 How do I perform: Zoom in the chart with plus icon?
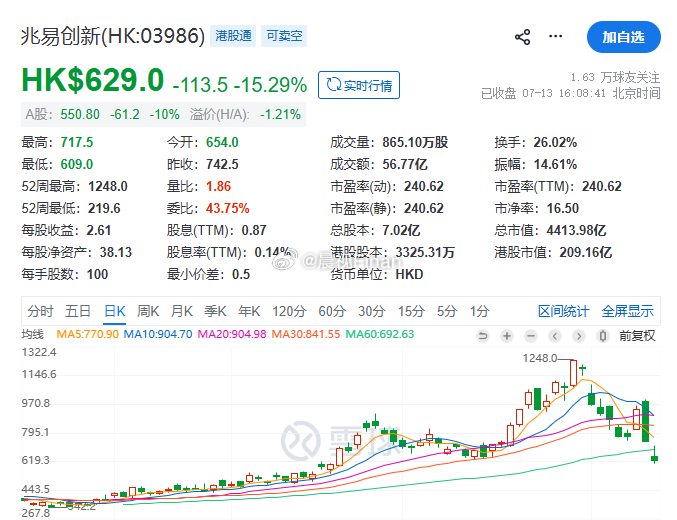507,336
